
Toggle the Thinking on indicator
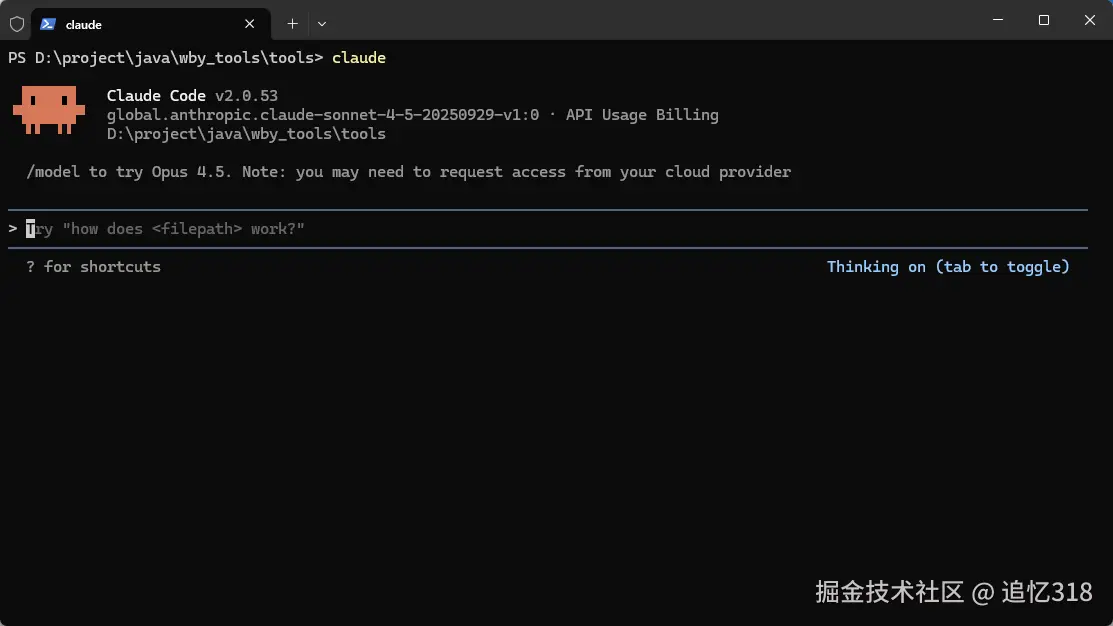947,267
